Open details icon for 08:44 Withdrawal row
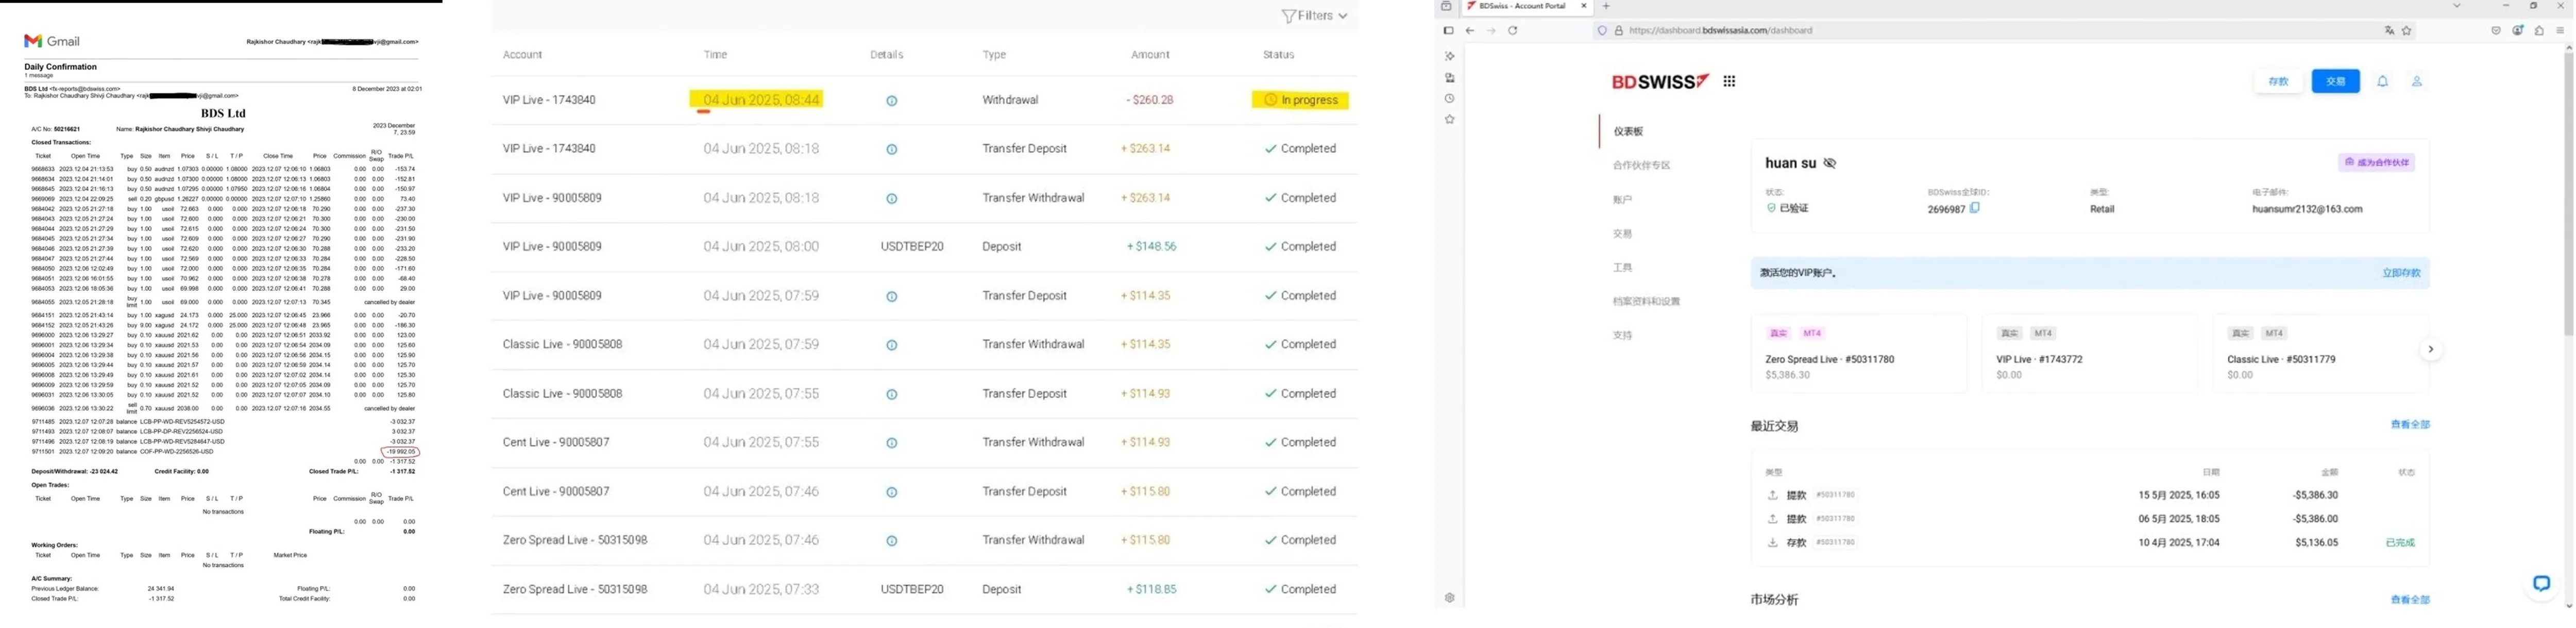The height and width of the screenshot is (628, 2576). pos(891,100)
